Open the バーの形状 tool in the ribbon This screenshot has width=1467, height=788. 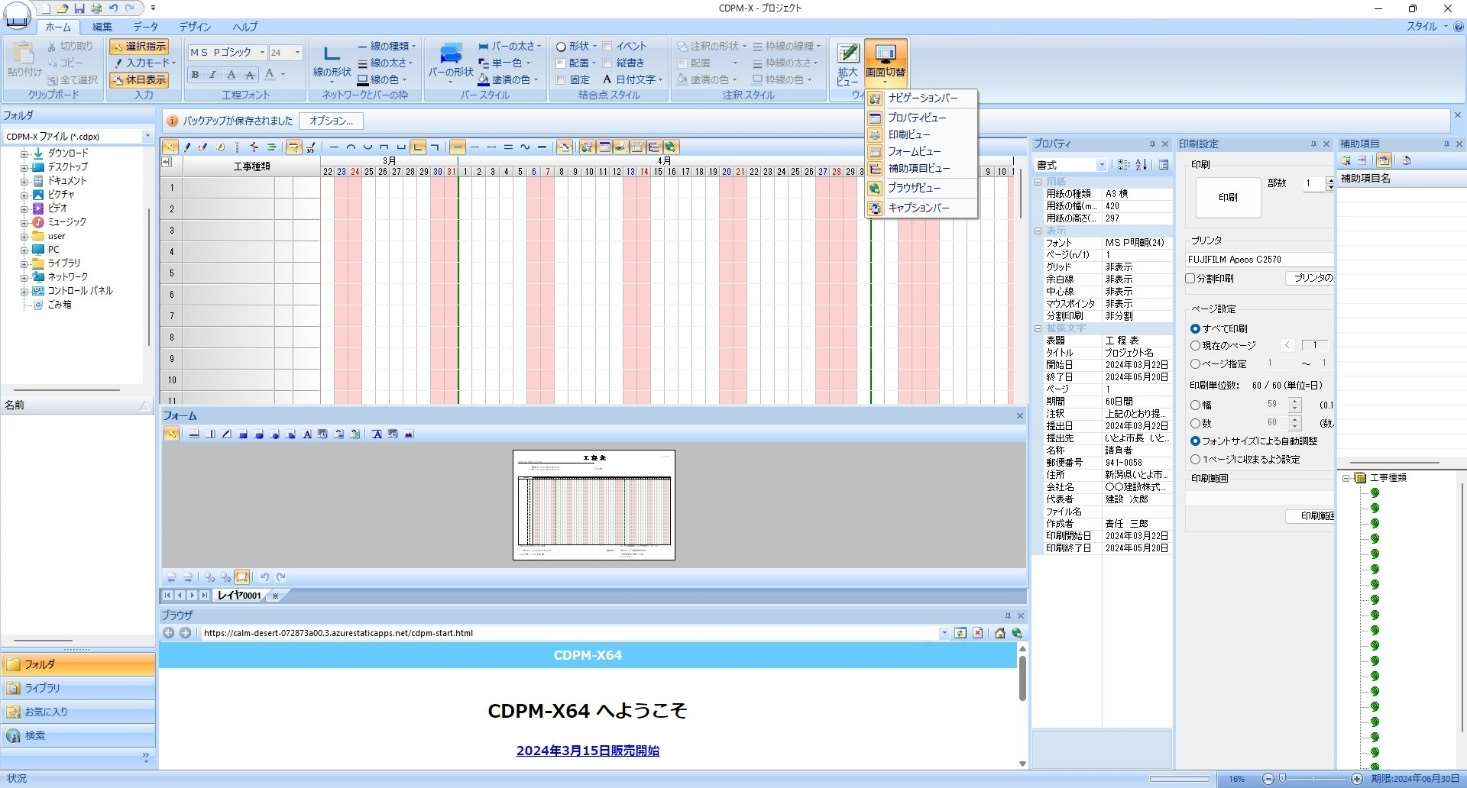click(x=451, y=63)
